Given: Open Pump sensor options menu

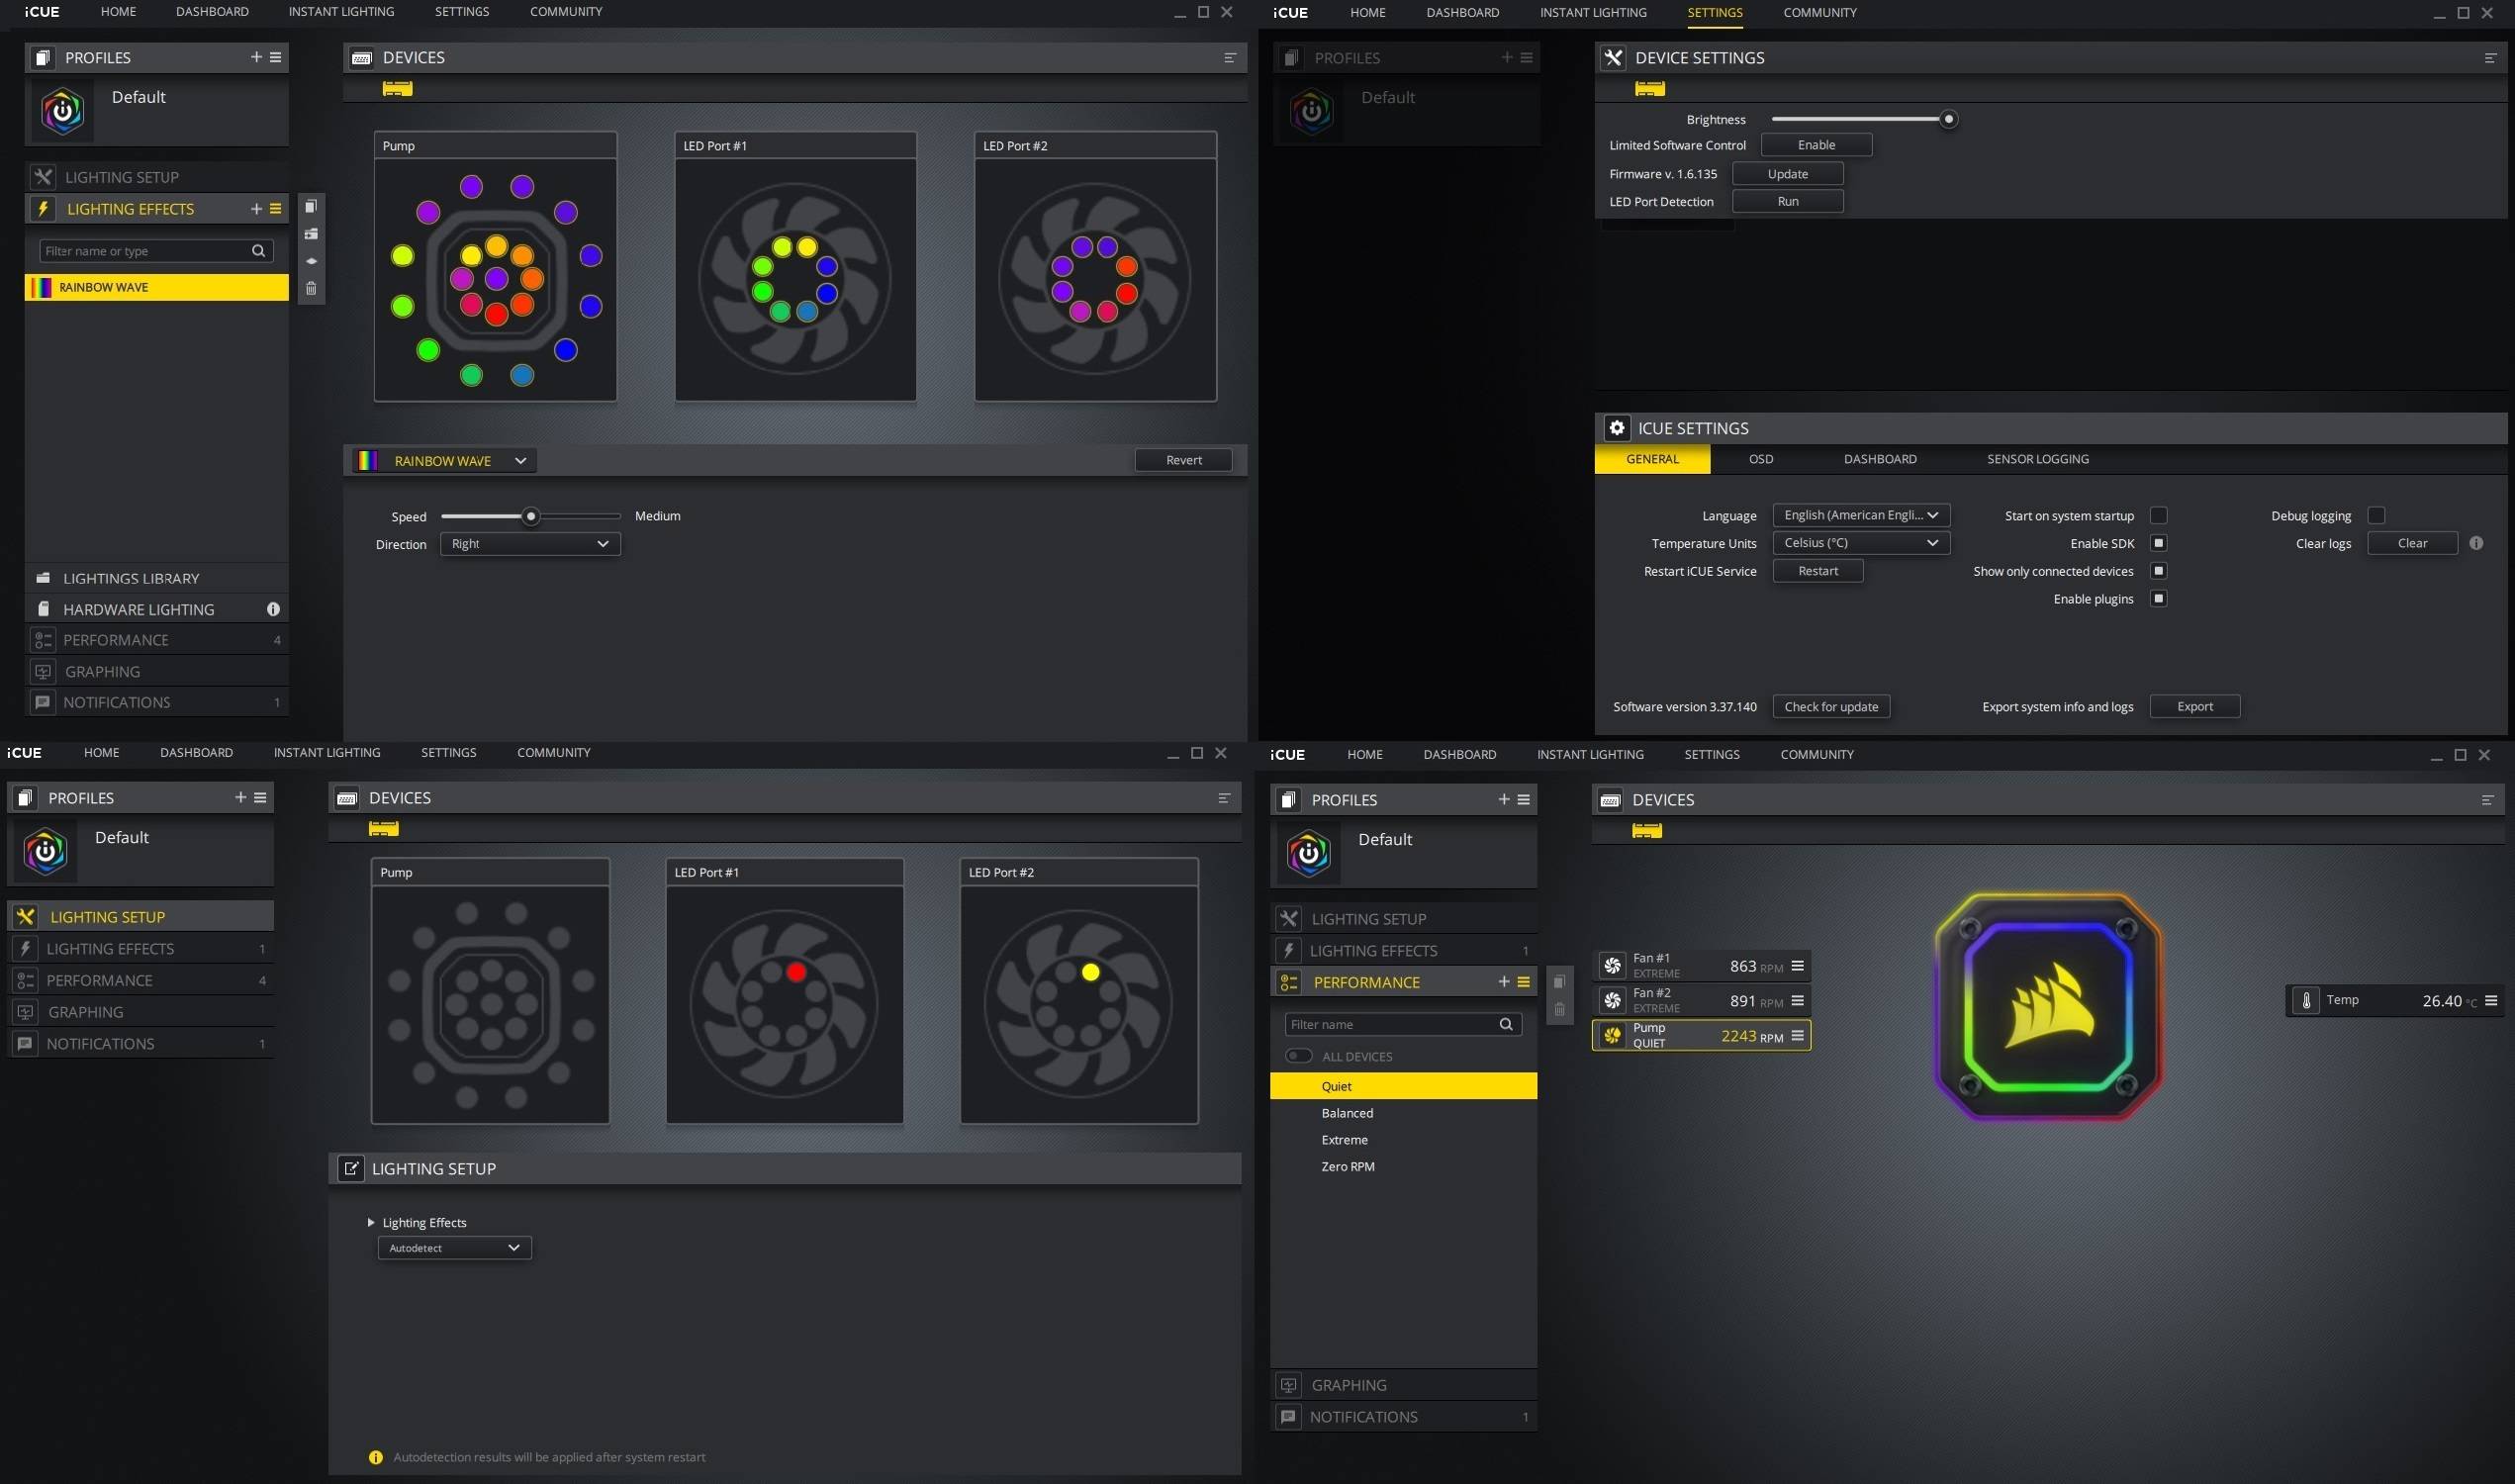Looking at the screenshot, I should [x=1797, y=1035].
